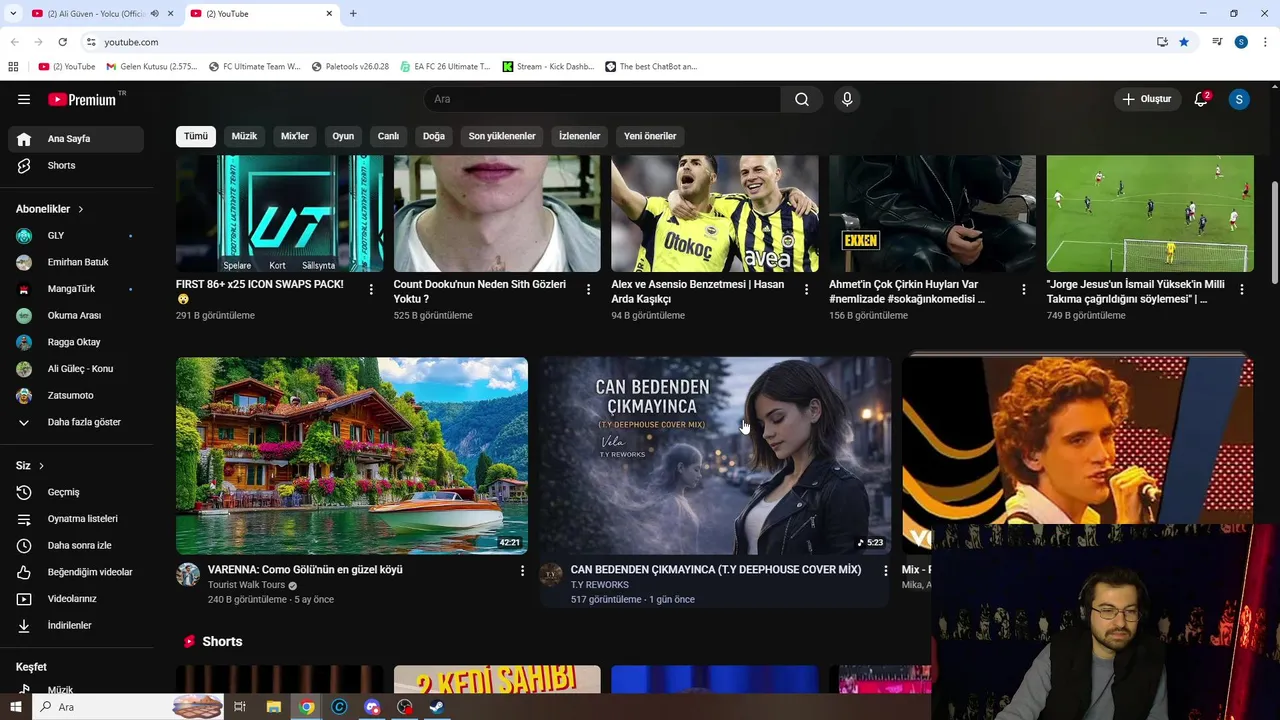Open Zatsumoto channel
Image resolution: width=1280 pixels, height=720 pixels.
(x=76, y=395)
